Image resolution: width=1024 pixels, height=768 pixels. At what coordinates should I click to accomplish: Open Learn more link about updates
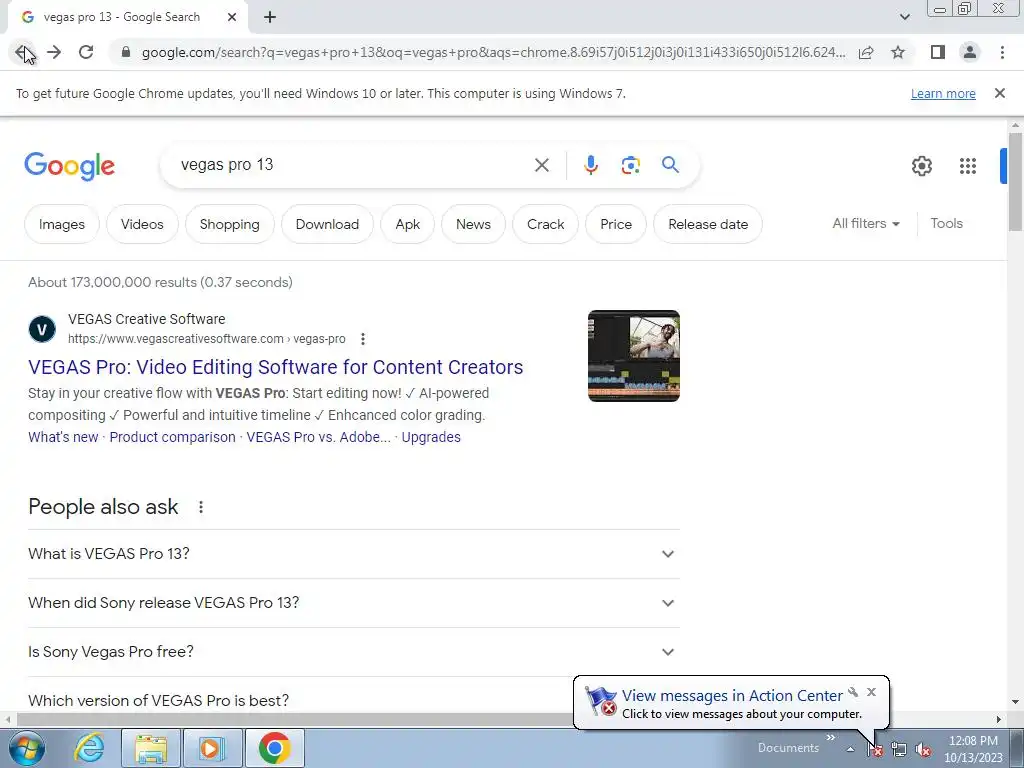tap(943, 93)
